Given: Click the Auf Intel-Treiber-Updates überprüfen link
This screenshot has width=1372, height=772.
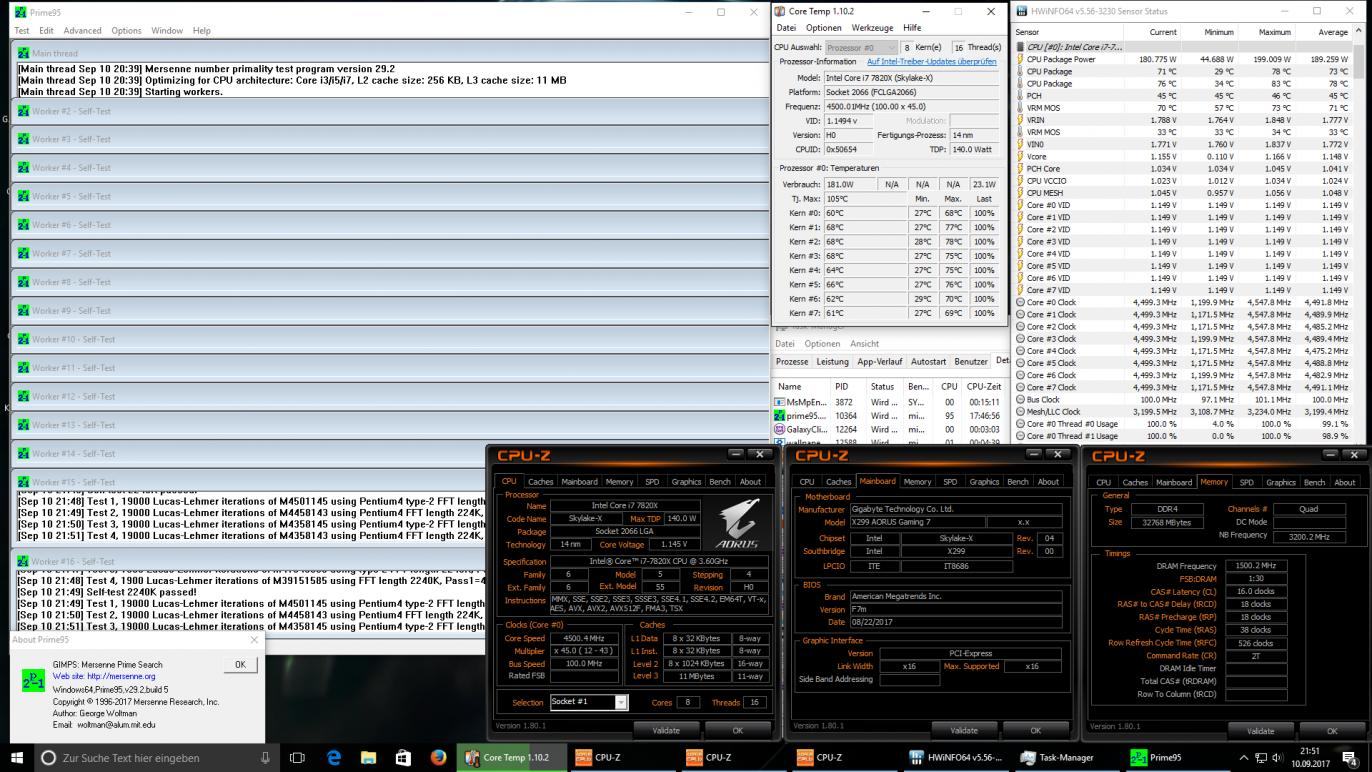Looking at the screenshot, I should pyautogui.click(x=931, y=62).
